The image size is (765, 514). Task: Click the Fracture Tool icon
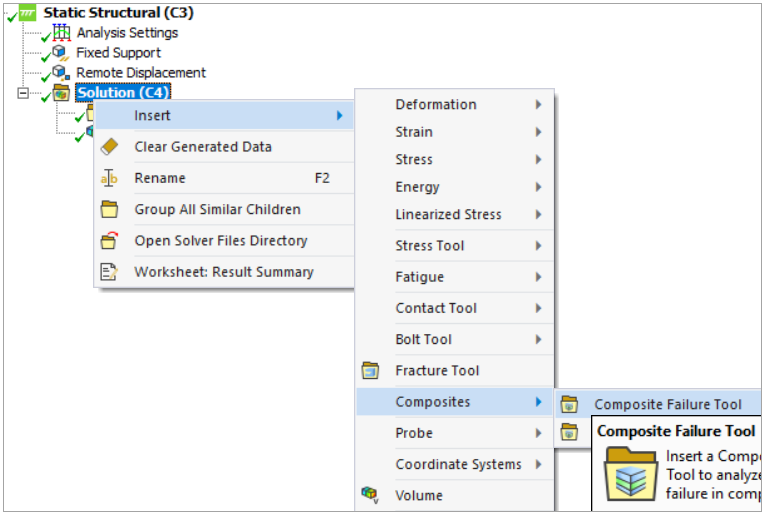(x=371, y=371)
